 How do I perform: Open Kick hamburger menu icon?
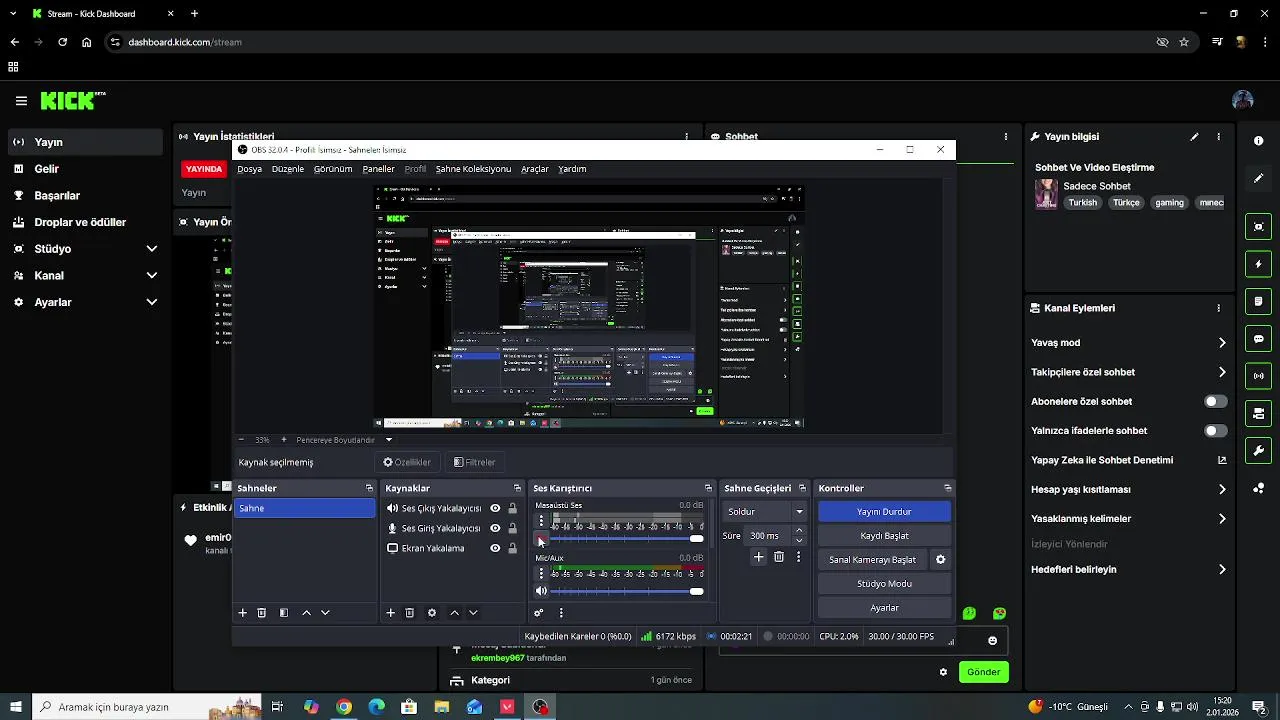(21, 101)
